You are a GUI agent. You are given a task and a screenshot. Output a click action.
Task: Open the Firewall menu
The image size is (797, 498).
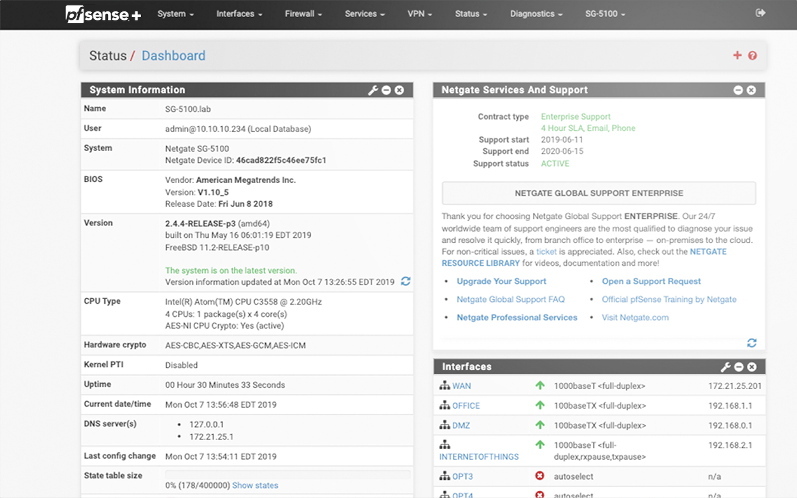coord(303,14)
